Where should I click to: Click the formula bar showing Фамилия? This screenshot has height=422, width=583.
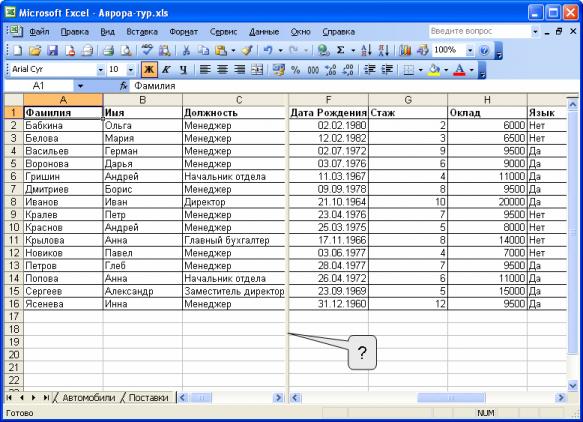tap(353, 86)
